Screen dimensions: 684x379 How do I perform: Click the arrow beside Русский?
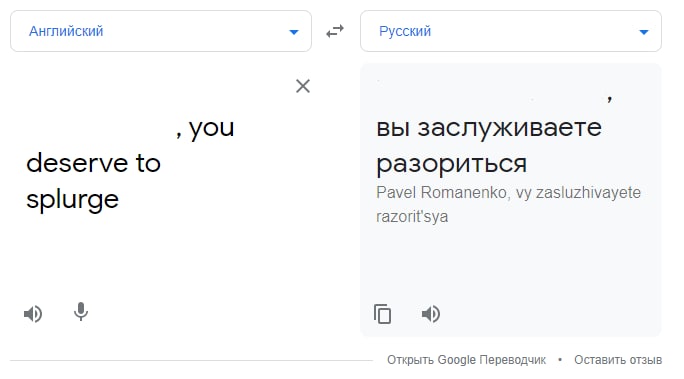[x=644, y=32]
